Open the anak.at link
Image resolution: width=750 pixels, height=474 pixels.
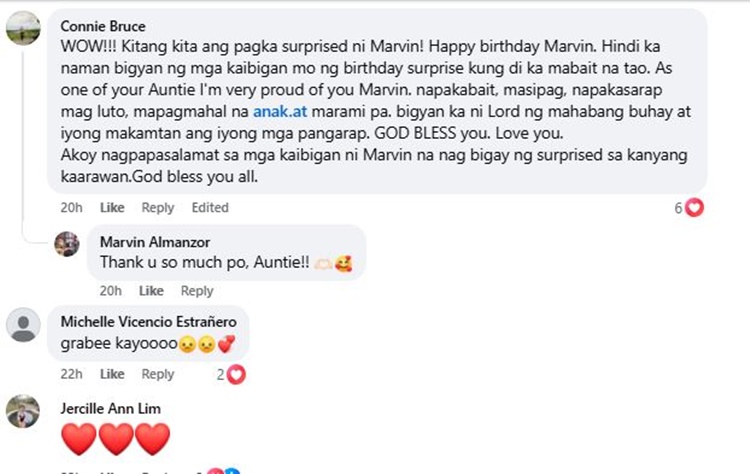(280, 111)
